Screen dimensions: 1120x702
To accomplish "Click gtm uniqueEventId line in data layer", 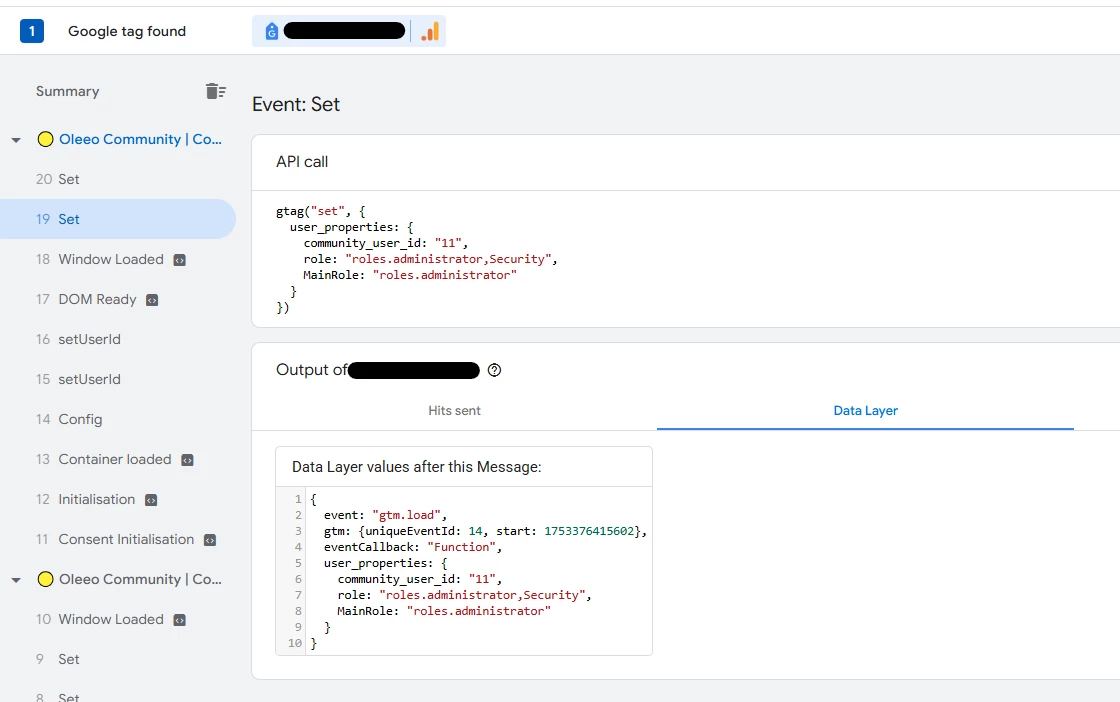I will pyautogui.click(x=486, y=531).
